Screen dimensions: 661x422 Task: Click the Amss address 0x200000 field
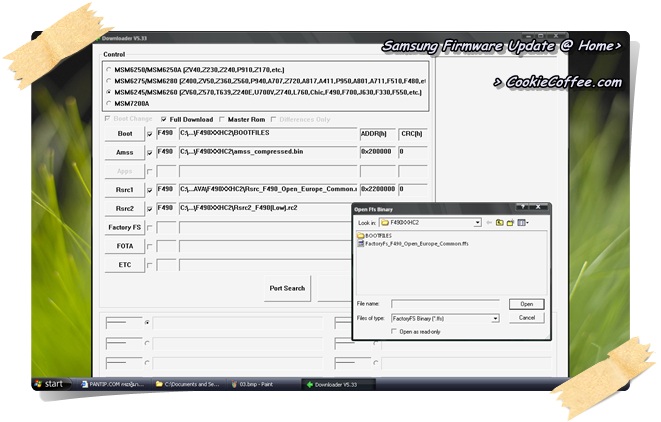(x=378, y=152)
